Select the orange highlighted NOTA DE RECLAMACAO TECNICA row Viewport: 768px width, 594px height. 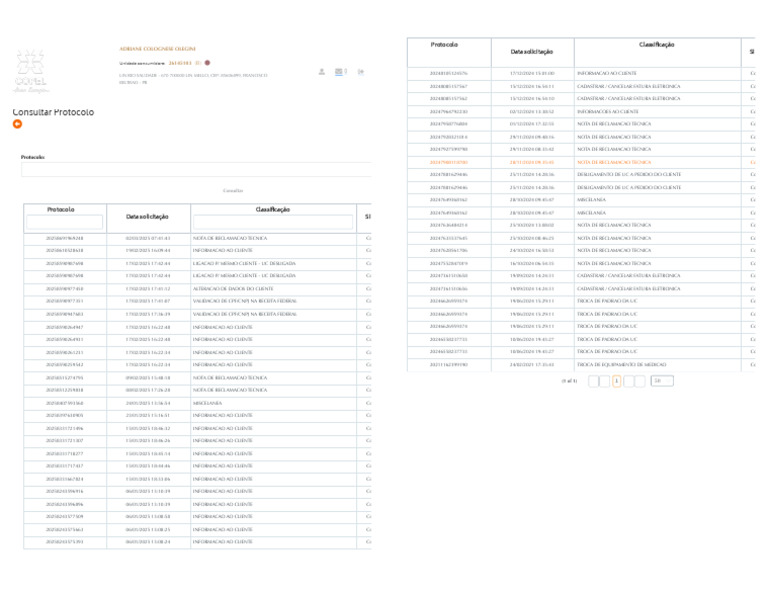coord(581,162)
